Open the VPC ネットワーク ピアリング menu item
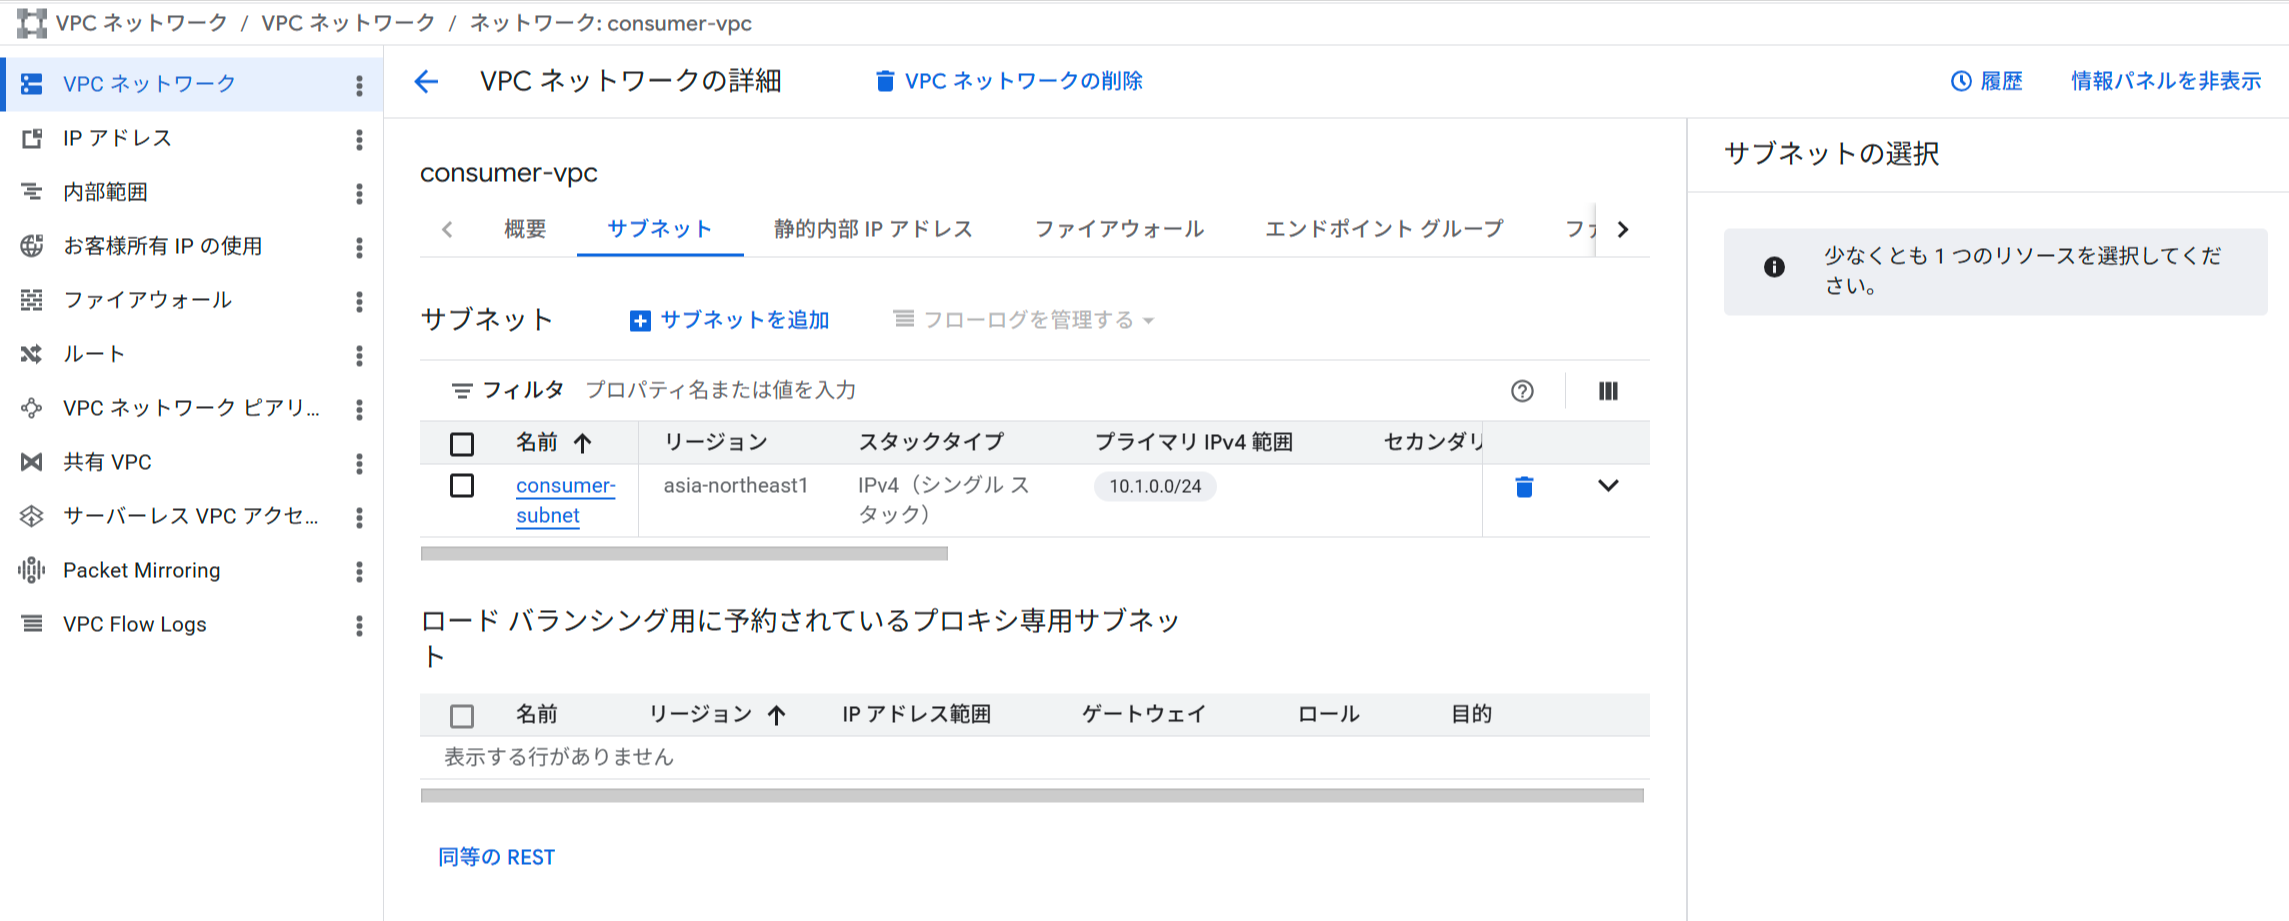The width and height of the screenshot is (2289, 921). click(191, 408)
